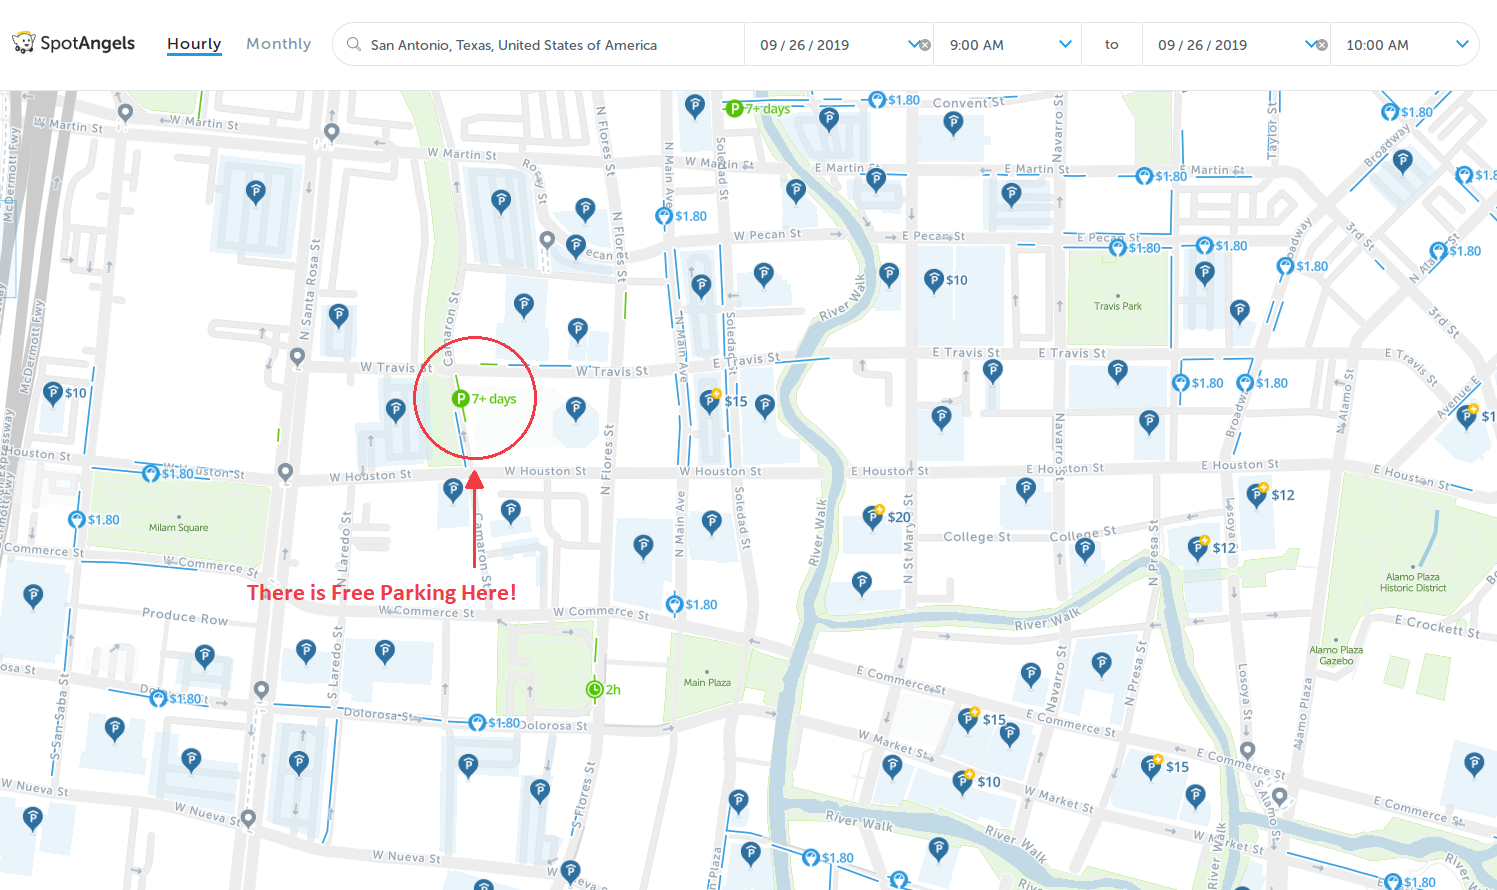Open the upper $12 garage marker near E Houston St

point(1257,494)
